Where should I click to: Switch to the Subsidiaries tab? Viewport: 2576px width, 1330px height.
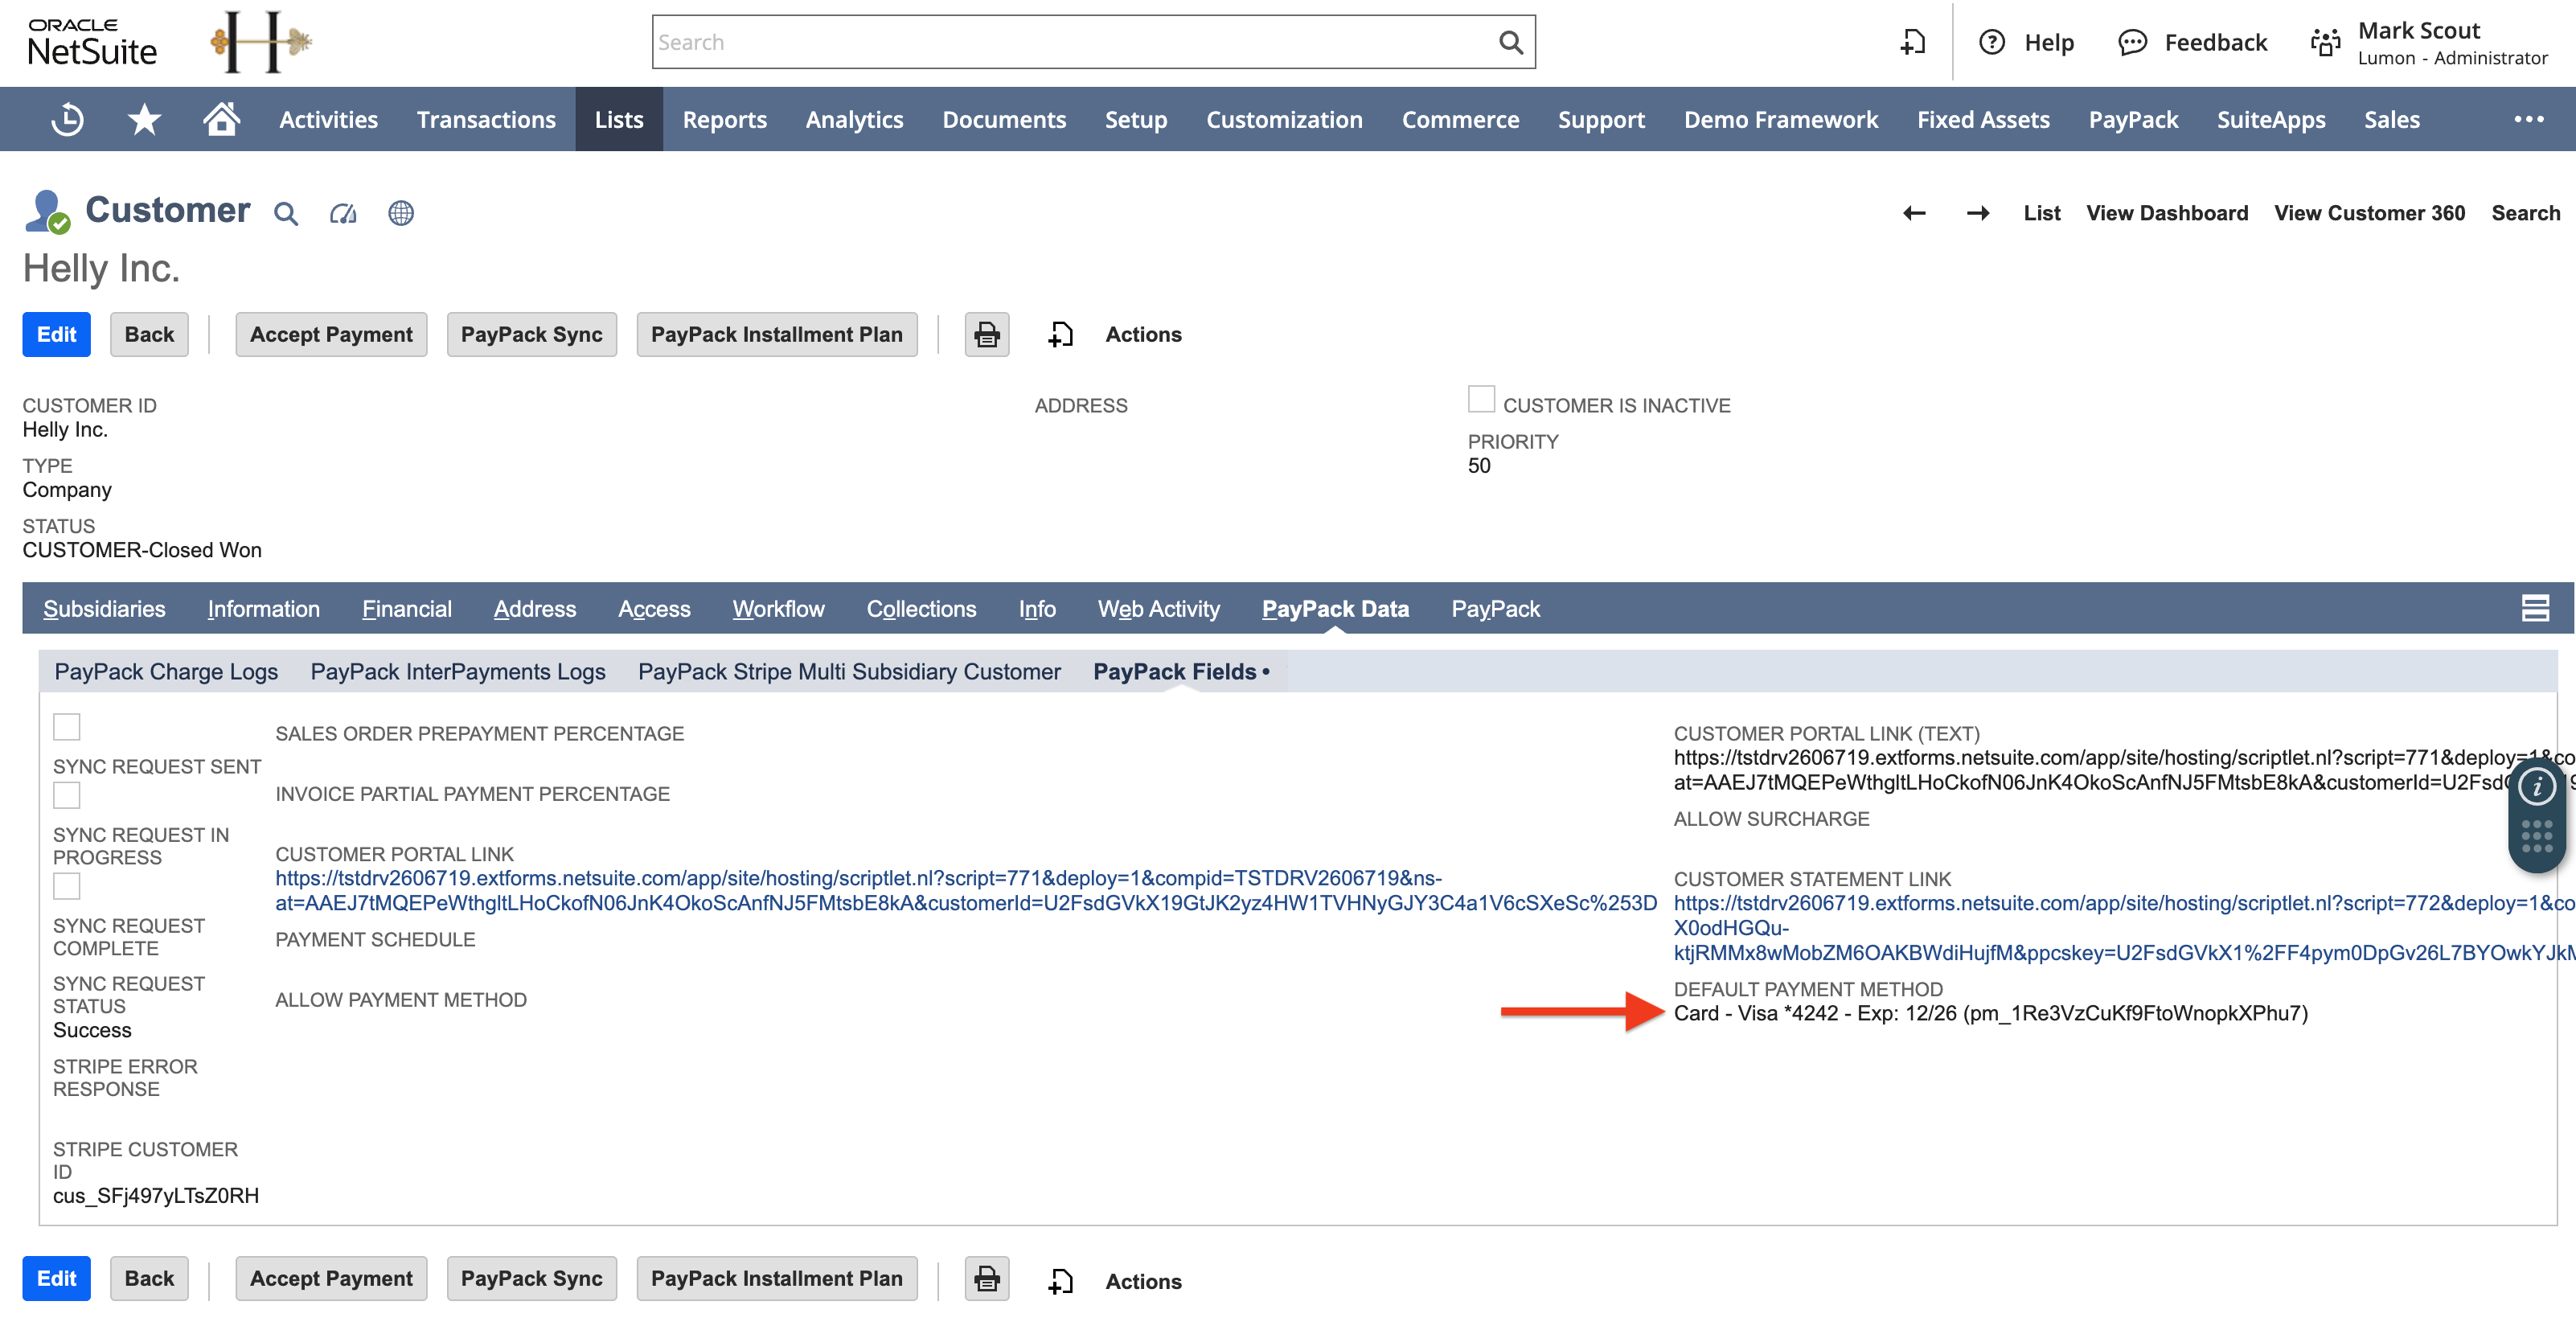(x=104, y=608)
